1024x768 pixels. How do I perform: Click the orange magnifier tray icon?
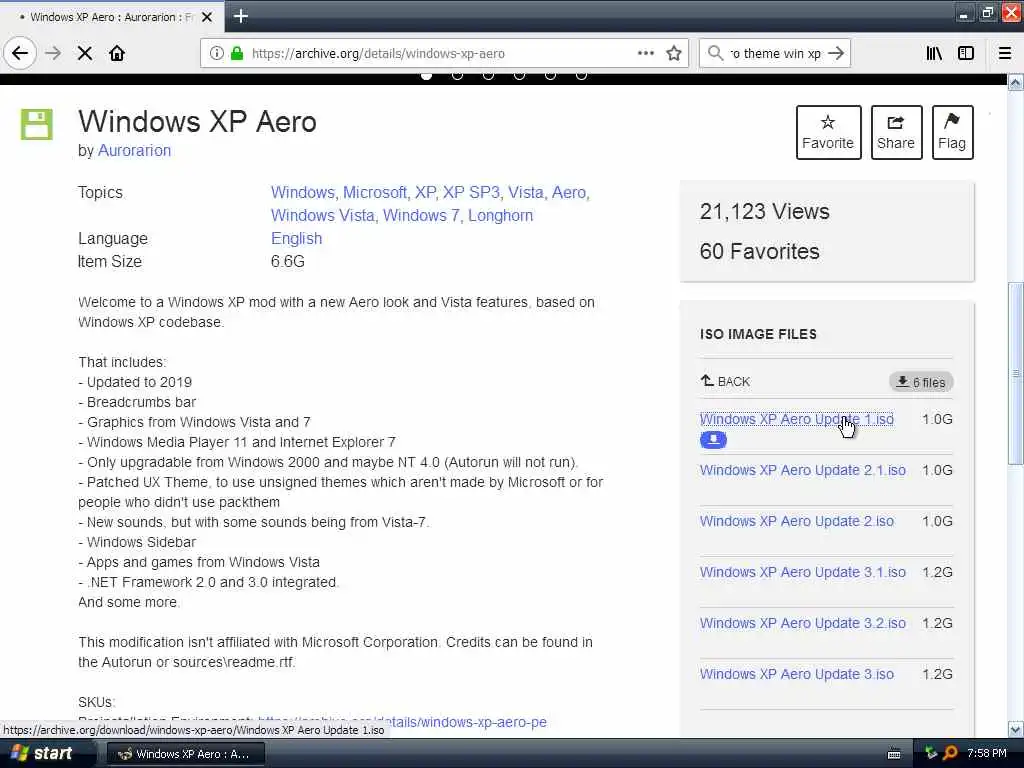[x=950, y=754]
